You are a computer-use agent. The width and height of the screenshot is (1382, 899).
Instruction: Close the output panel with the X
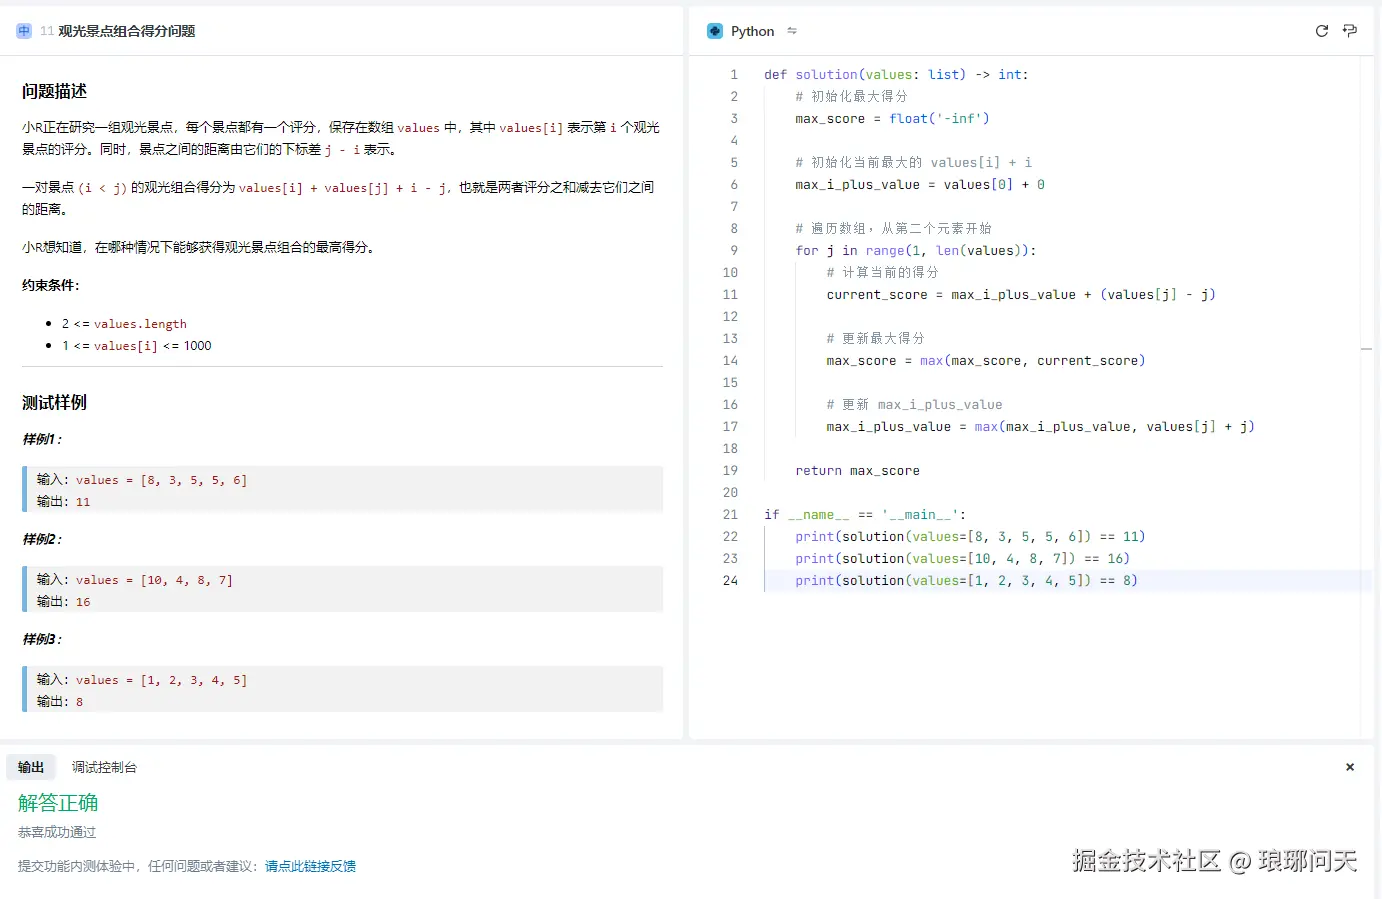(x=1349, y=767)
